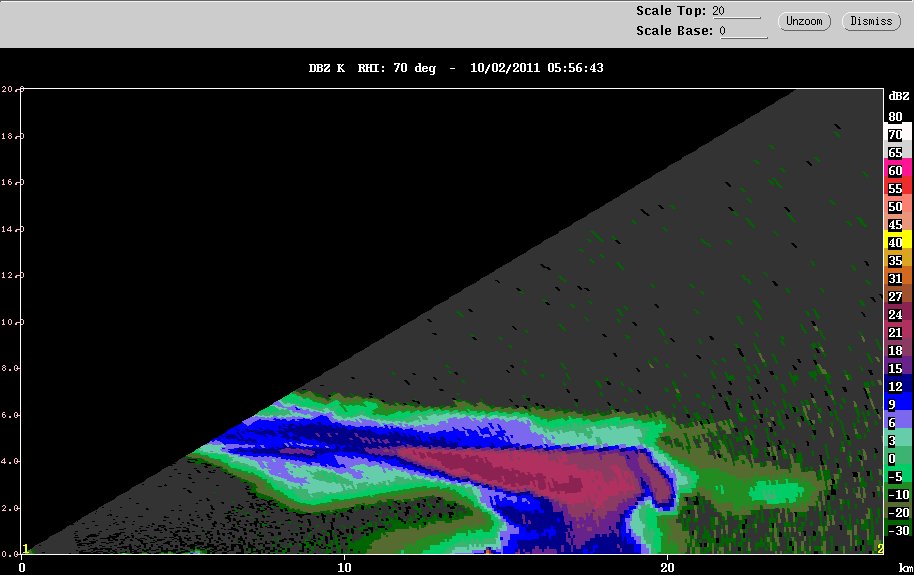Click the x-axis label 0
This screenshot has height=575, width=914.
click(22, 567)
